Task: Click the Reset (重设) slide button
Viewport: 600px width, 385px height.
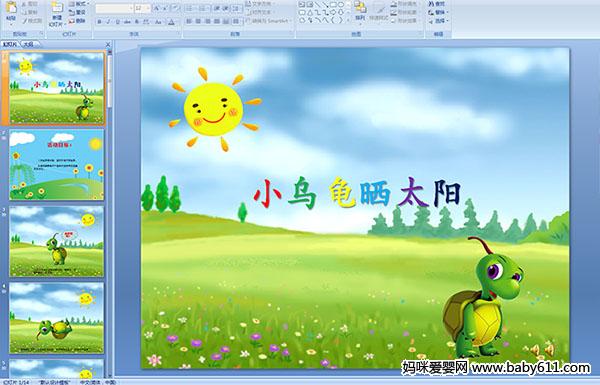Action: click(77, 12)
